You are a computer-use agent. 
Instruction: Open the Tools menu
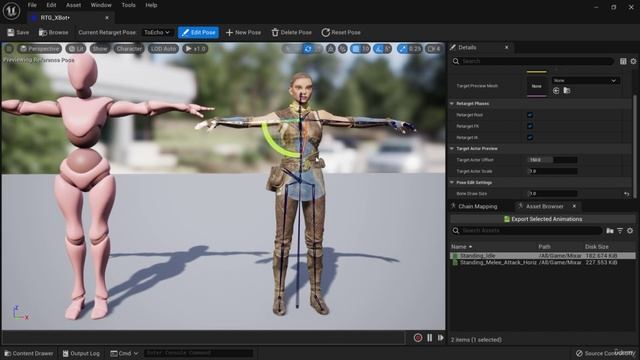click(x=128, y=5)
